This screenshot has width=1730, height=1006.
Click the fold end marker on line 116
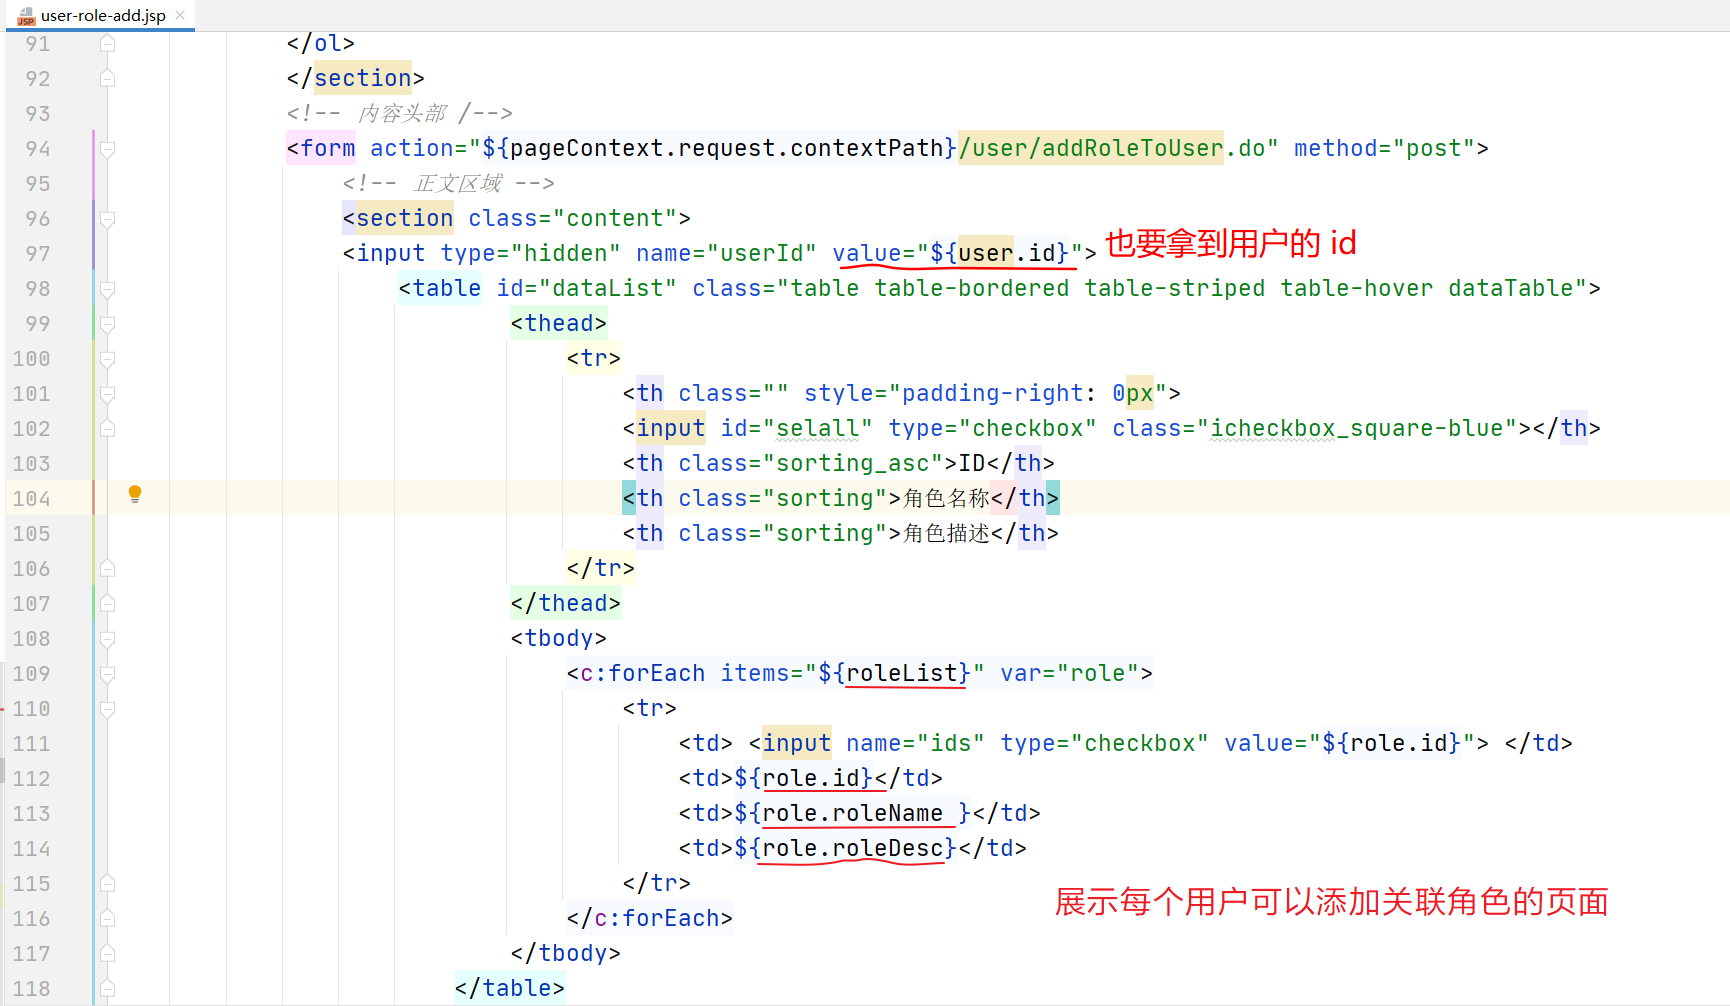pyautogui.click(x=107, y=918)
